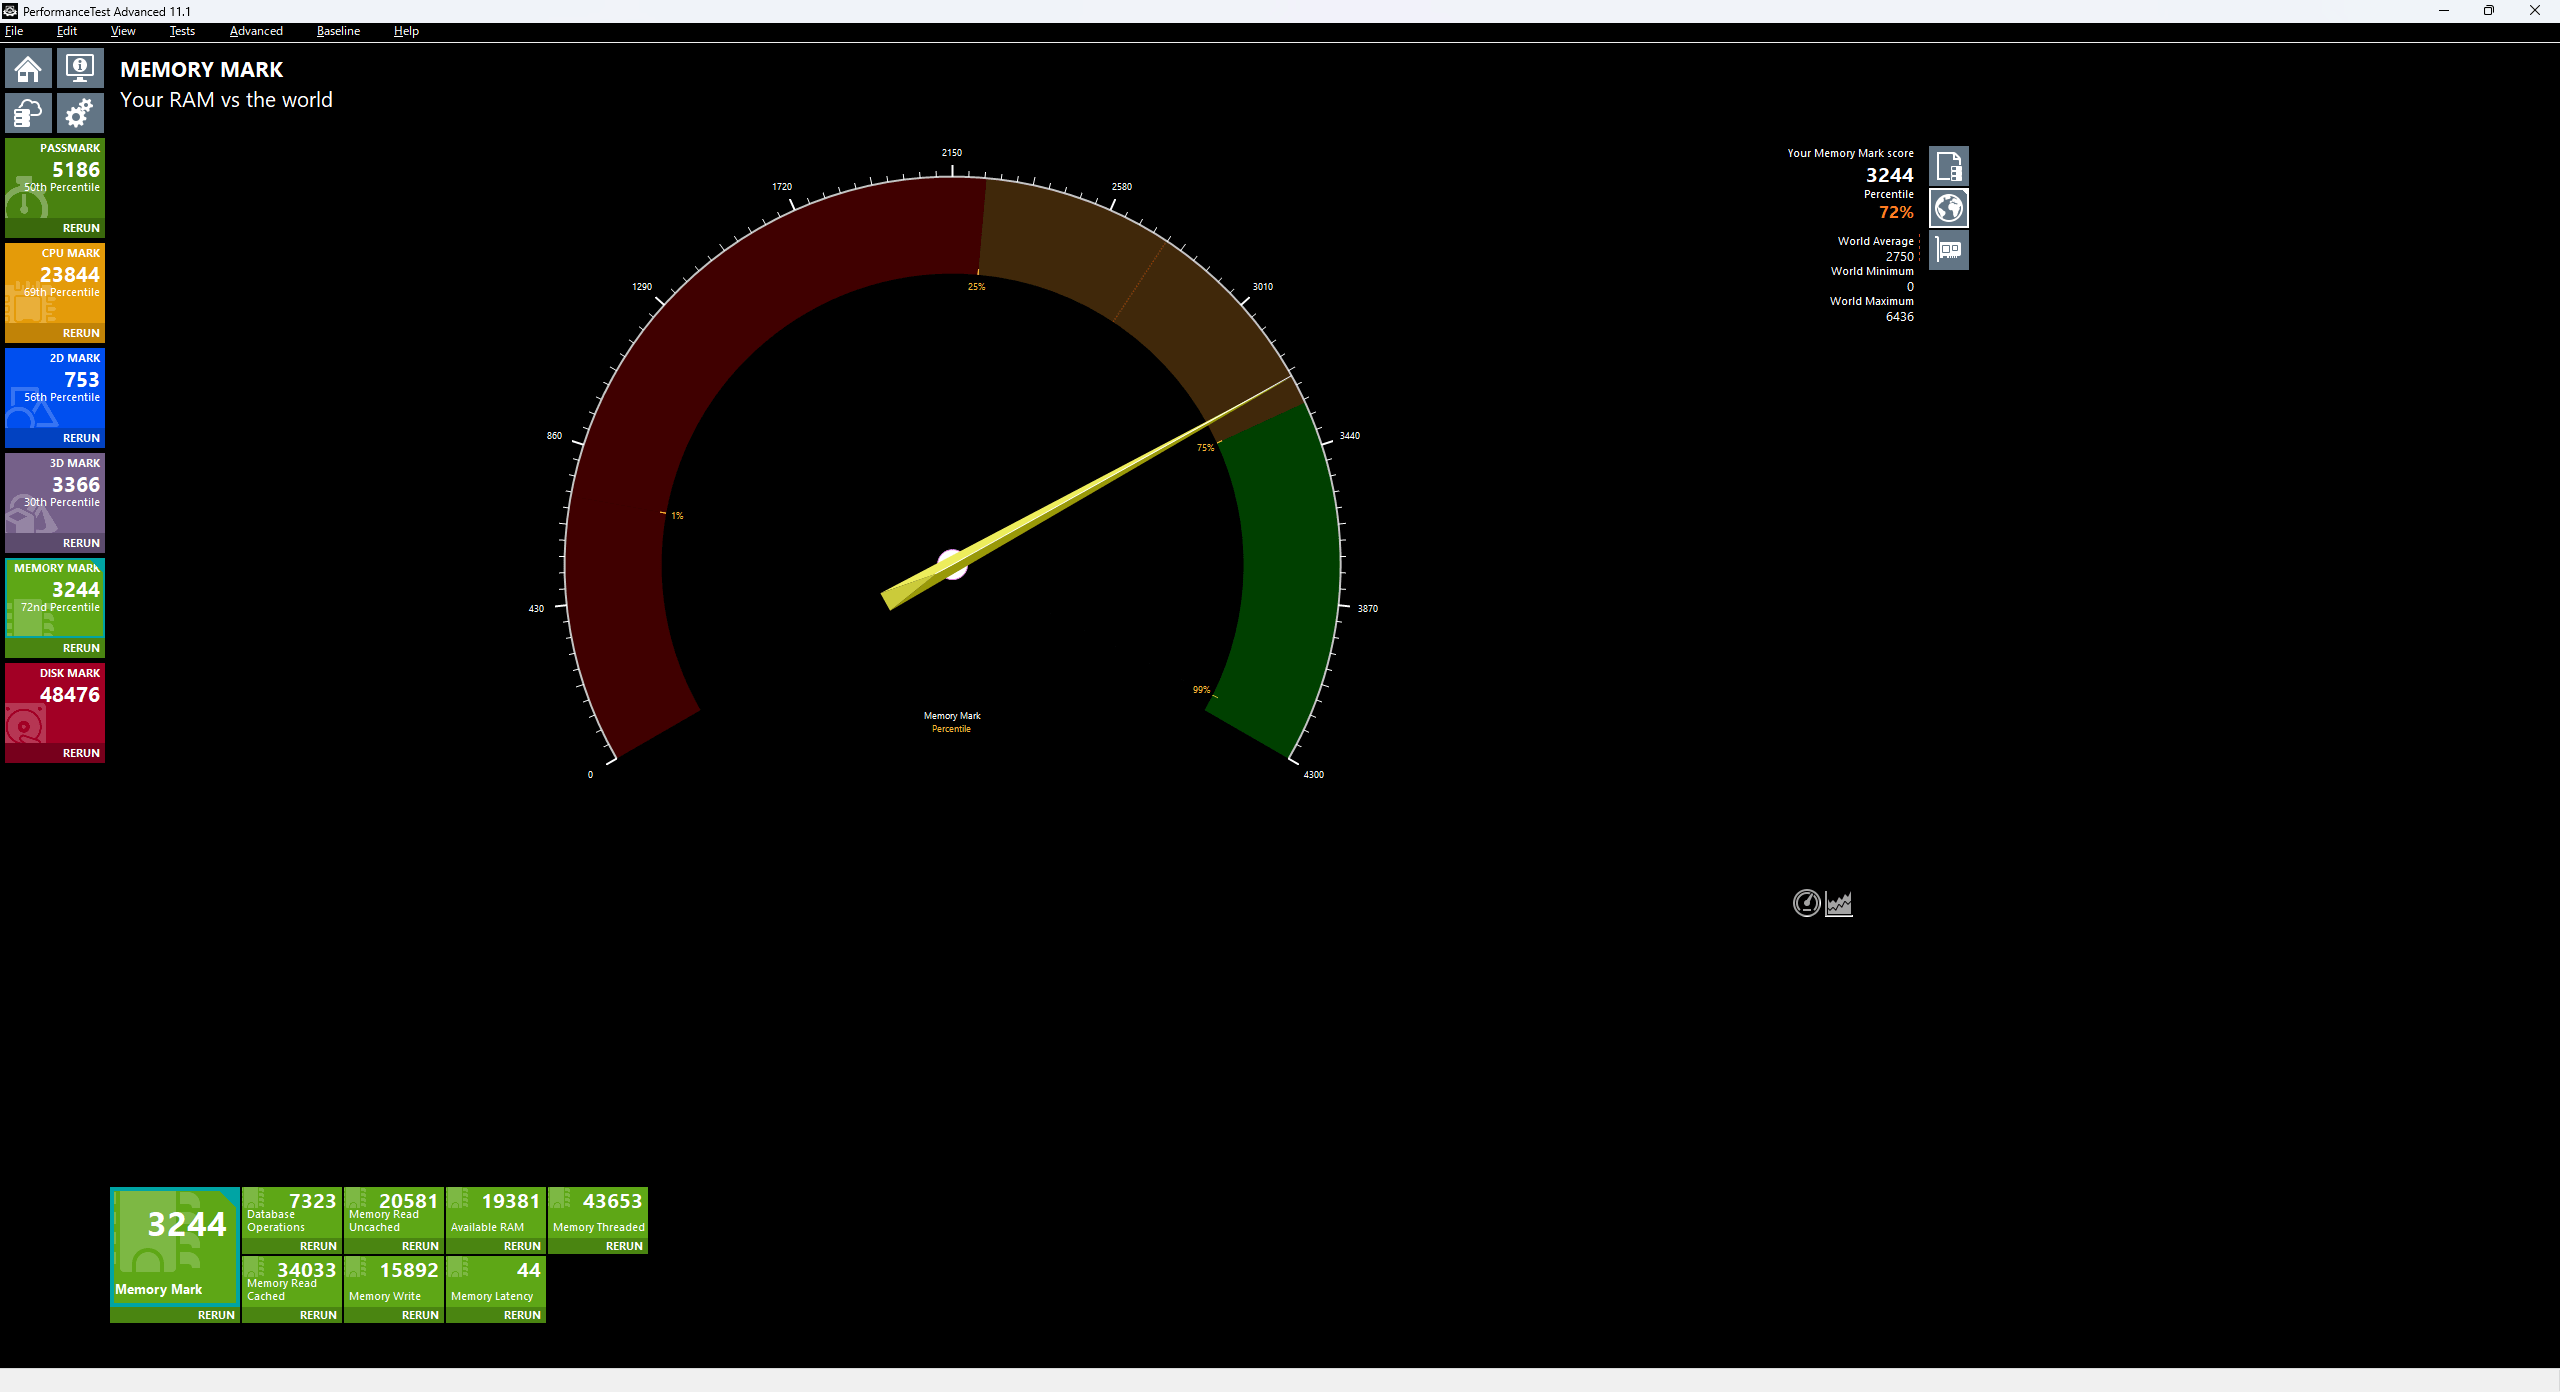Rerun the Disk Mark test
Image resolution: width=2560 pixels, height=1392 pixels.
tap(81, 753)
